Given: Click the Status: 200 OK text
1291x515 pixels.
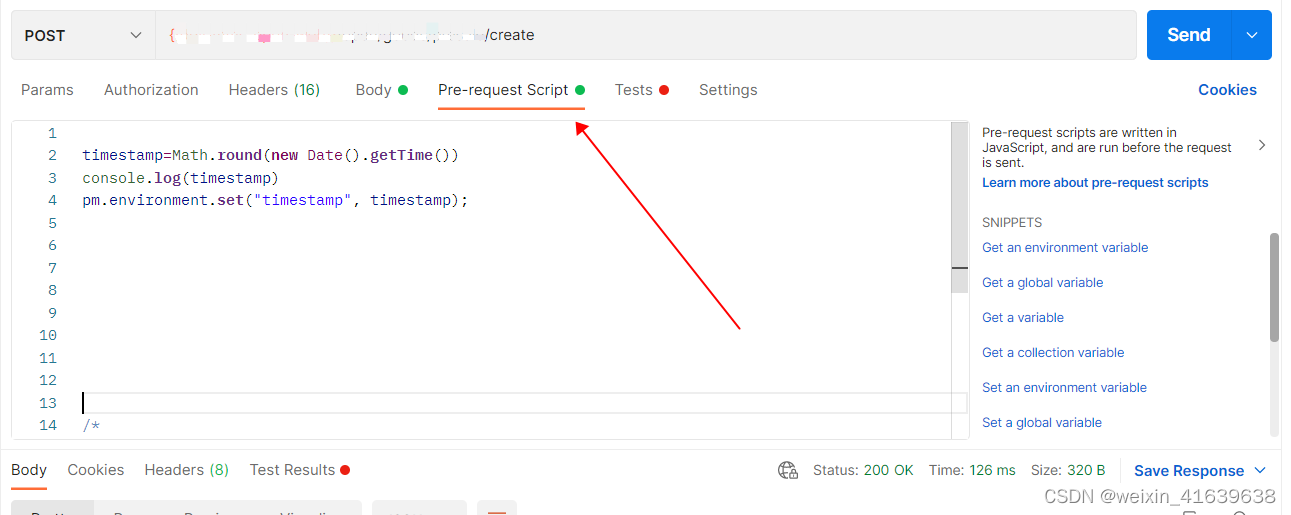Looking at the screenshot, I should point(863,470).
